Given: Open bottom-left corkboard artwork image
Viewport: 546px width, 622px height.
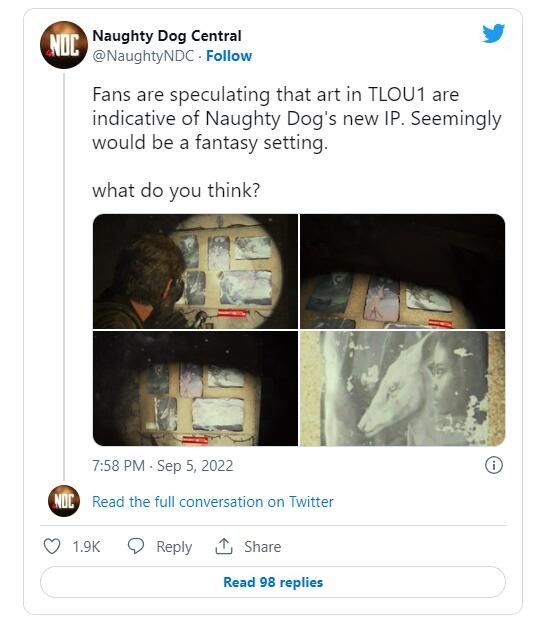Looking at the screenshot, I should pyautogui.click(x=195, y=389).
